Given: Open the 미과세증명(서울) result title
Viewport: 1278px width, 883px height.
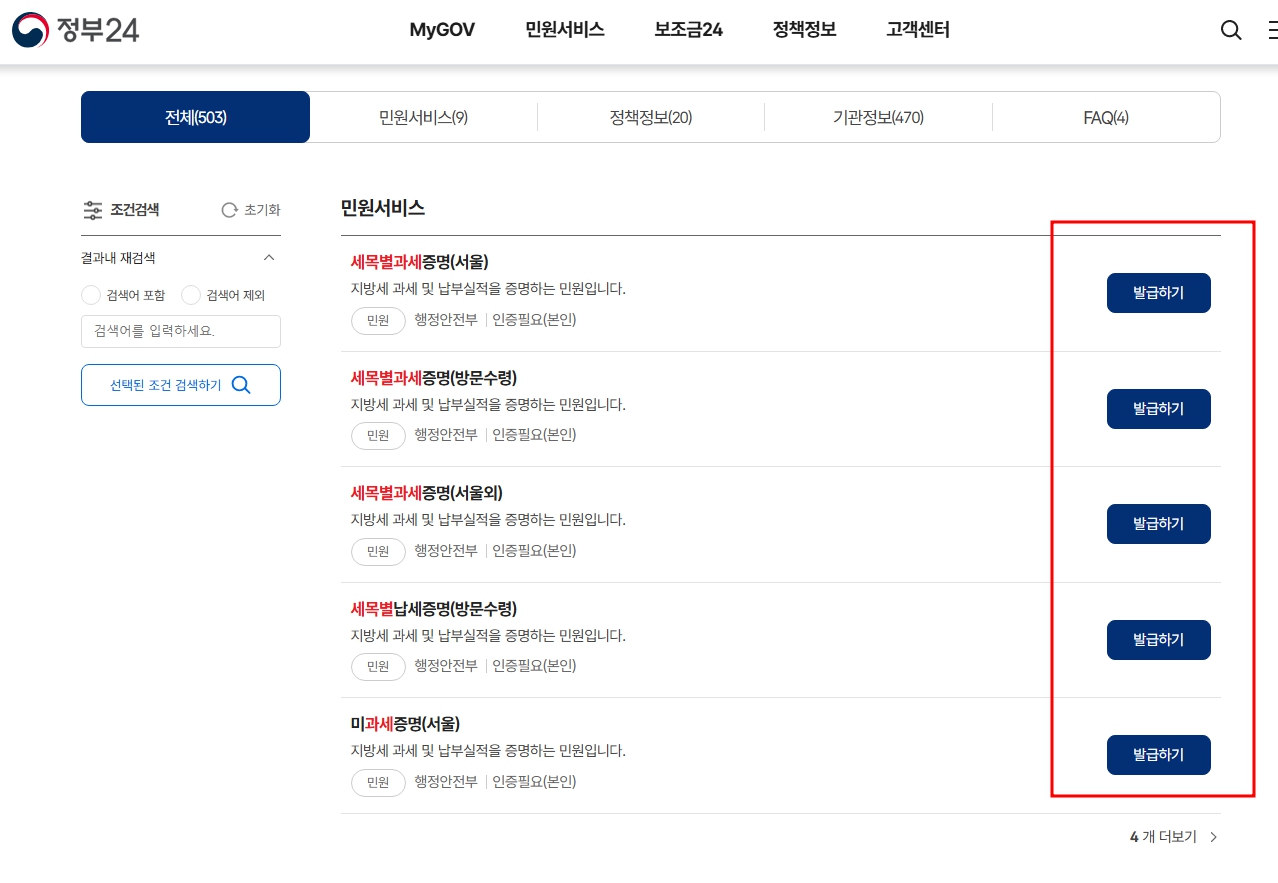Looking at the screenshot, I should pos(406,724).
